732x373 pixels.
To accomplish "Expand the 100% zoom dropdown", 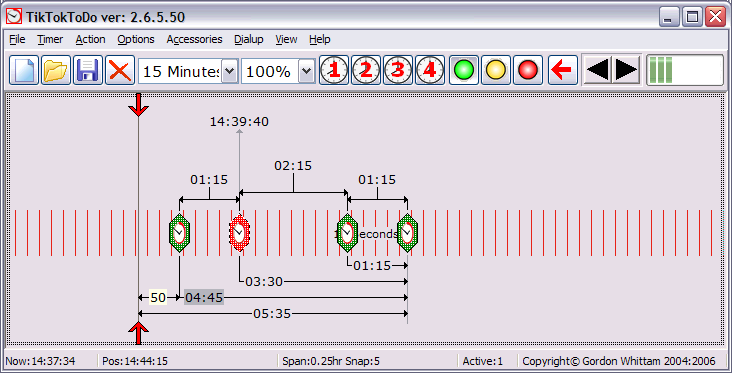I will (x=306, y=71).
